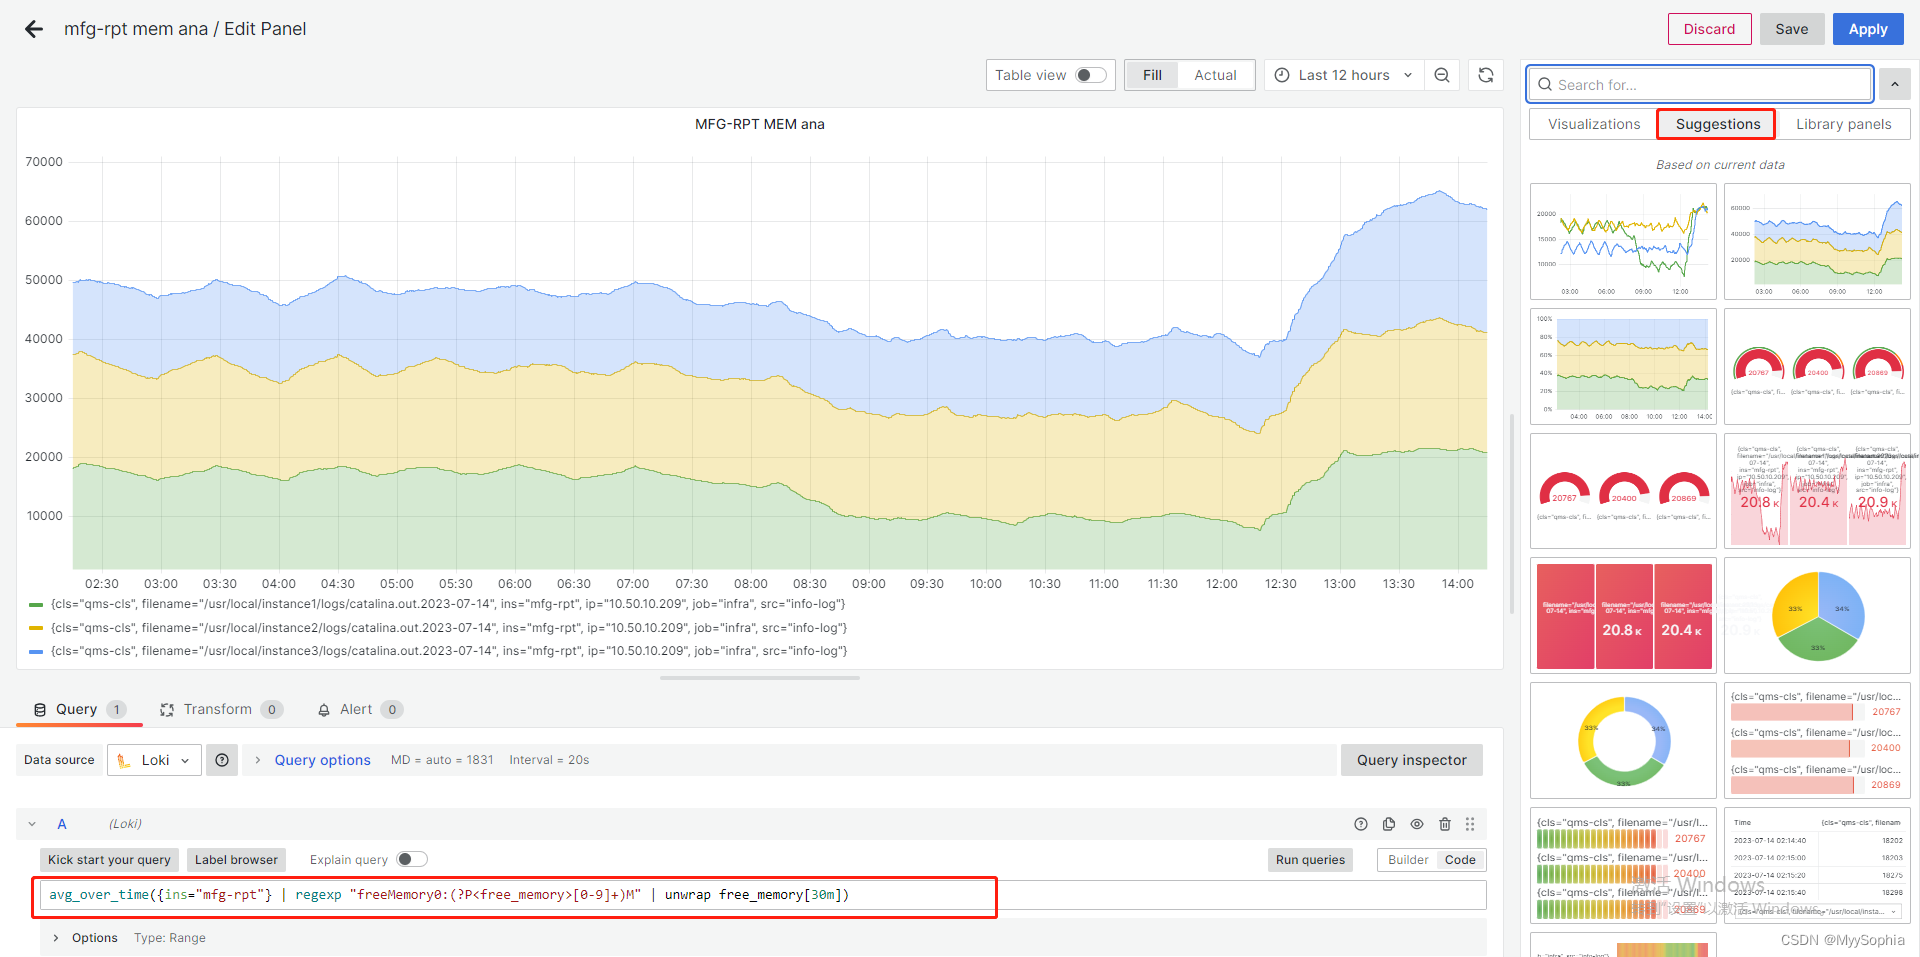Screen dimensions: 1920x957
Task: Click the clock icon in time picker
Action: point(1282,75)
